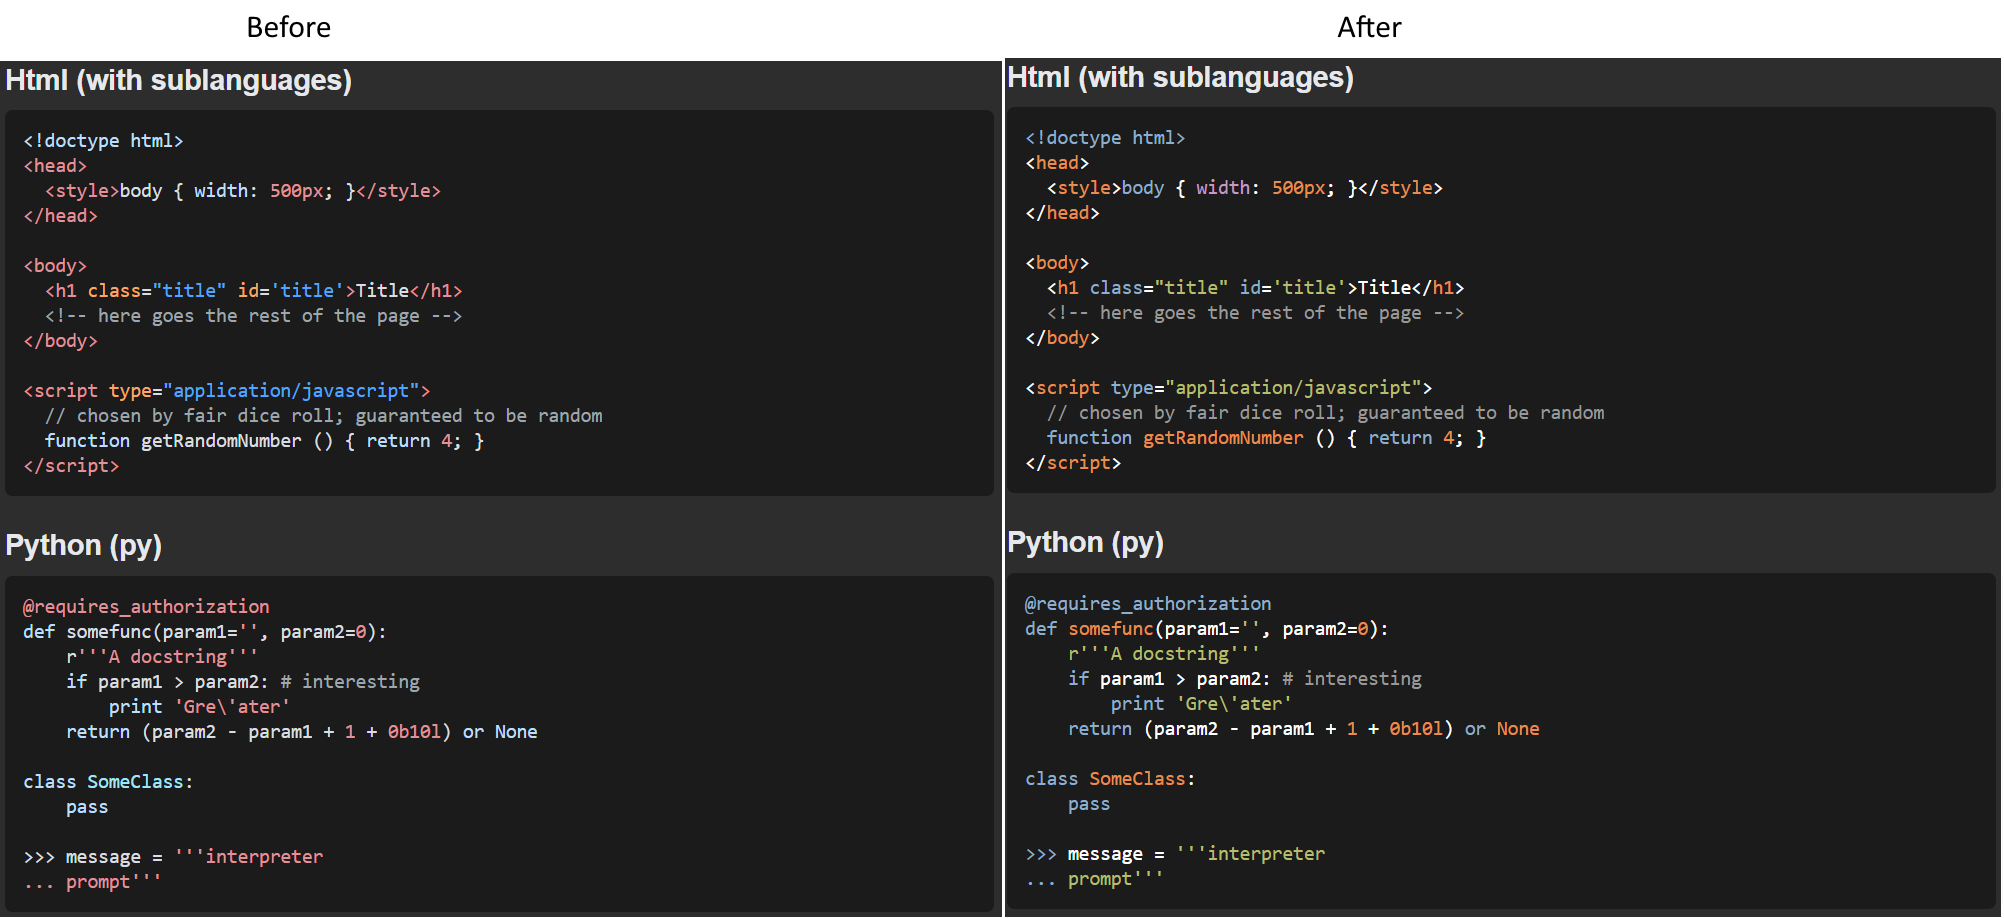Click the return statement in After Python block

pos(1304,729)
